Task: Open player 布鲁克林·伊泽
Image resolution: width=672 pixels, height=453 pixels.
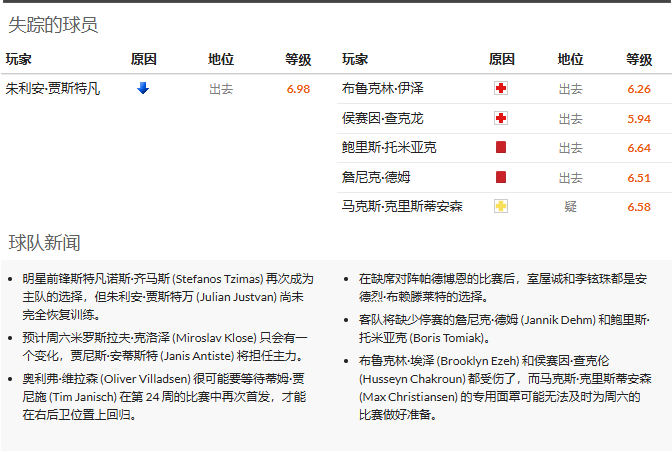Action: (382, 89)
